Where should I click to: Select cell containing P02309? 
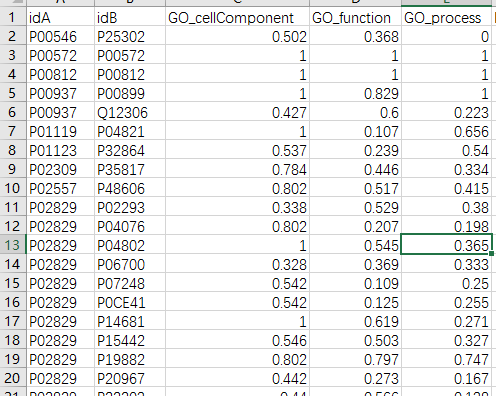coord(61,169)
